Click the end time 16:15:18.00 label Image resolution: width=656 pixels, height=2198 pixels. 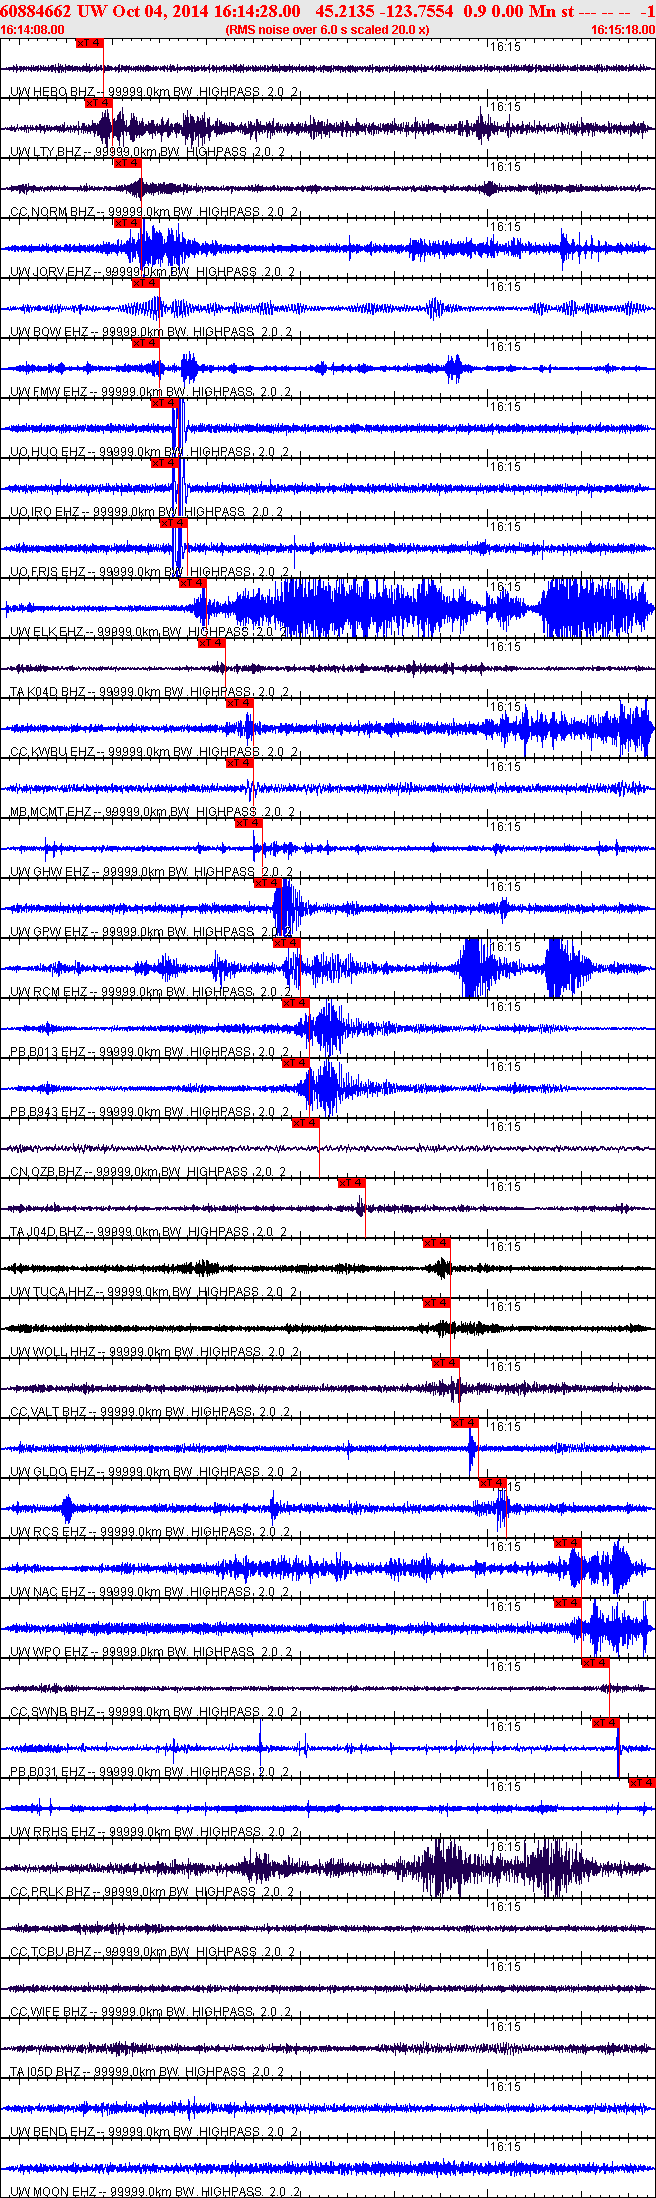click(623, 30)
